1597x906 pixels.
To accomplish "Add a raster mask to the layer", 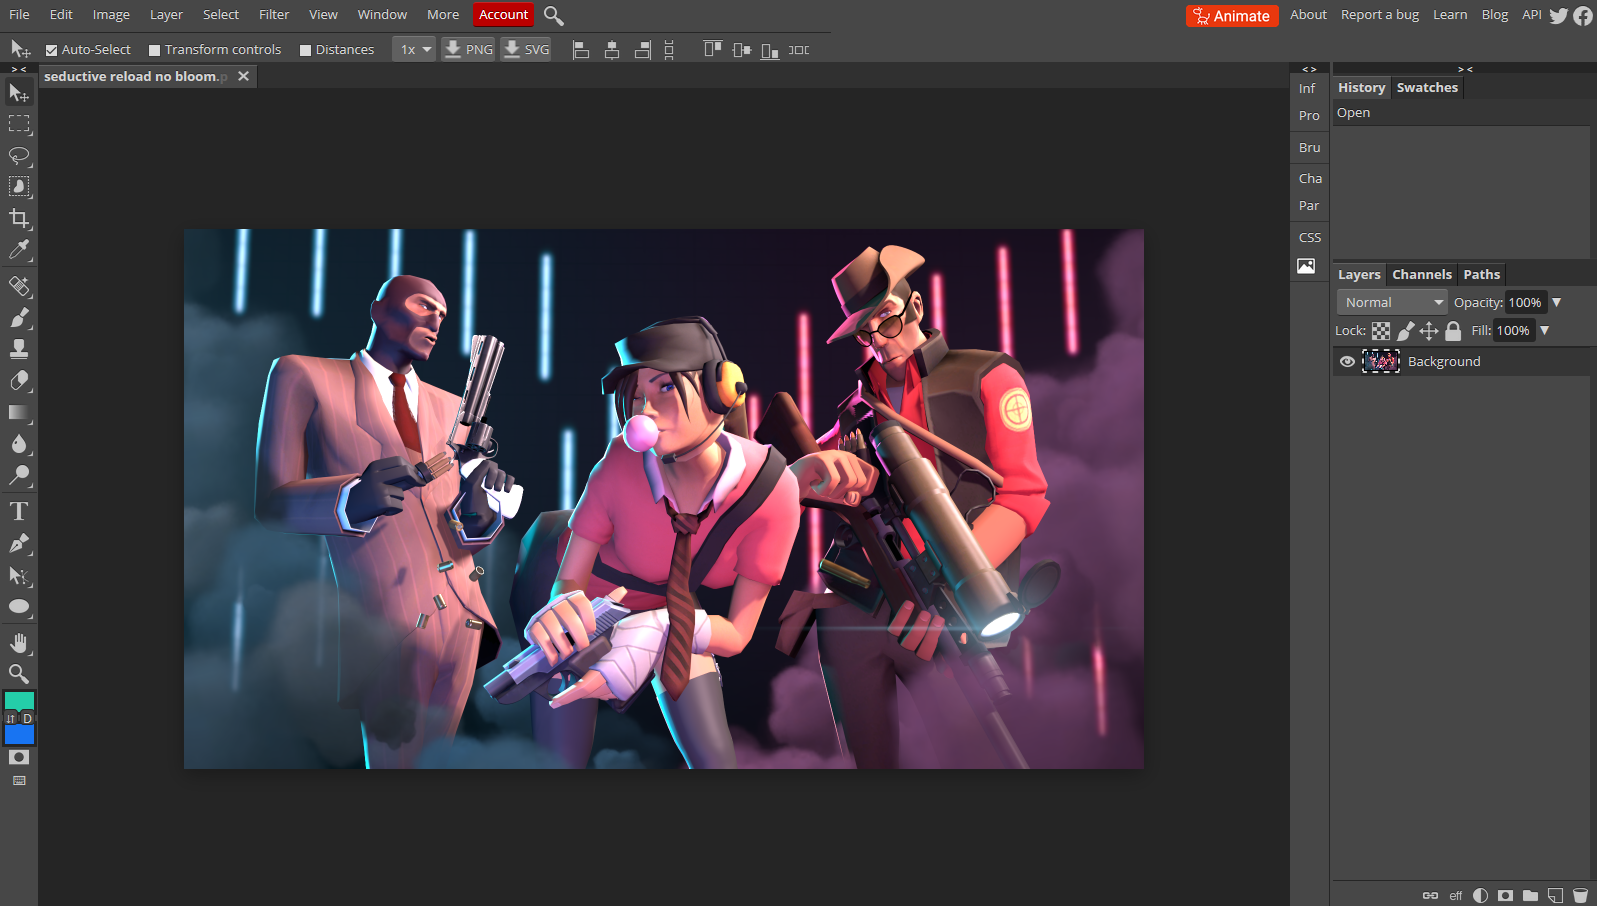I will point(1505,895).
